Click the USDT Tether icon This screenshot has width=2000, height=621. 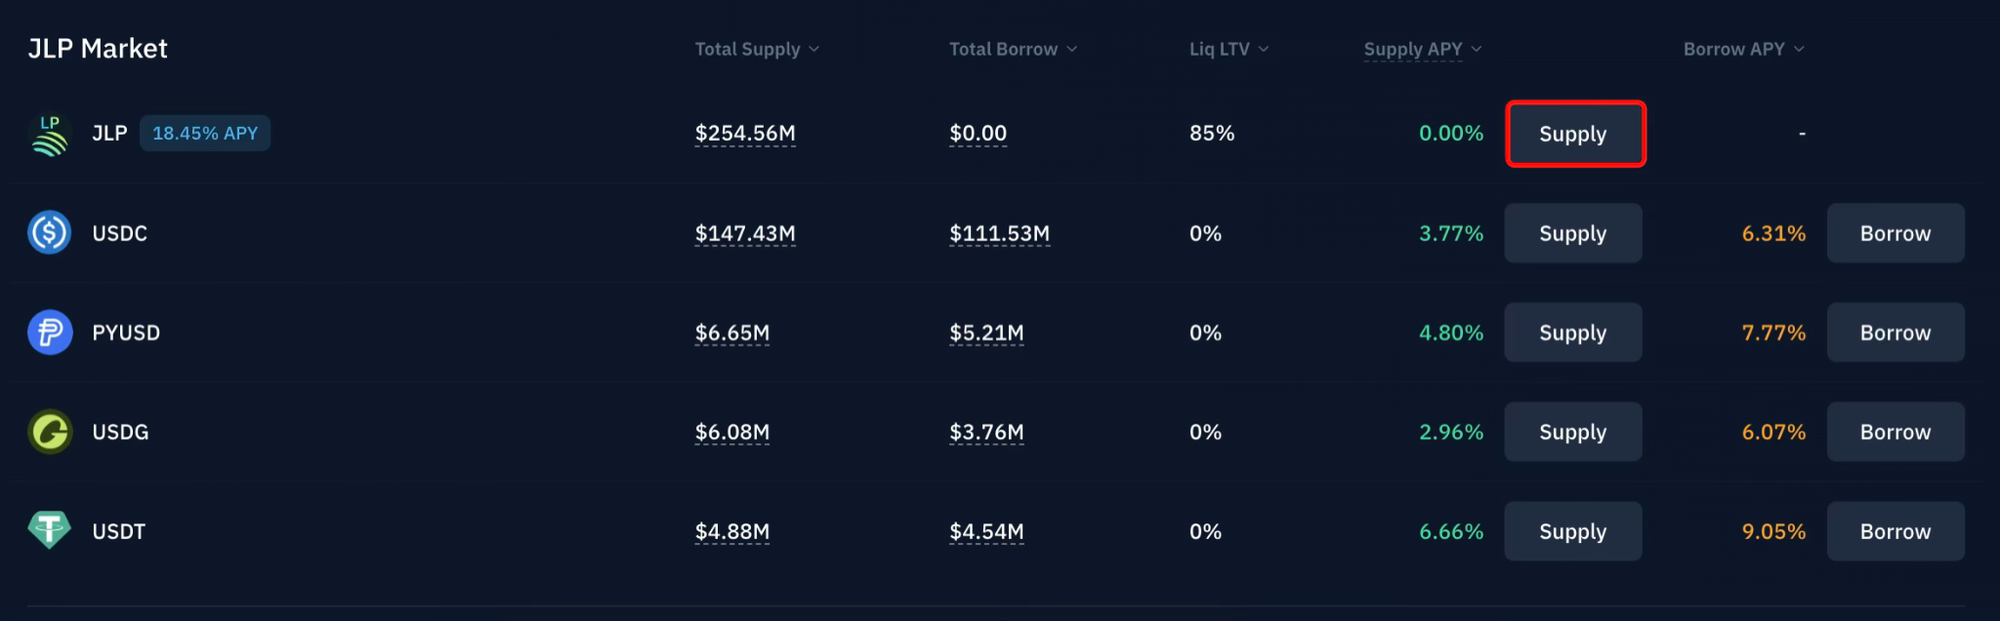pyautogui.click(x=49, y=531)
